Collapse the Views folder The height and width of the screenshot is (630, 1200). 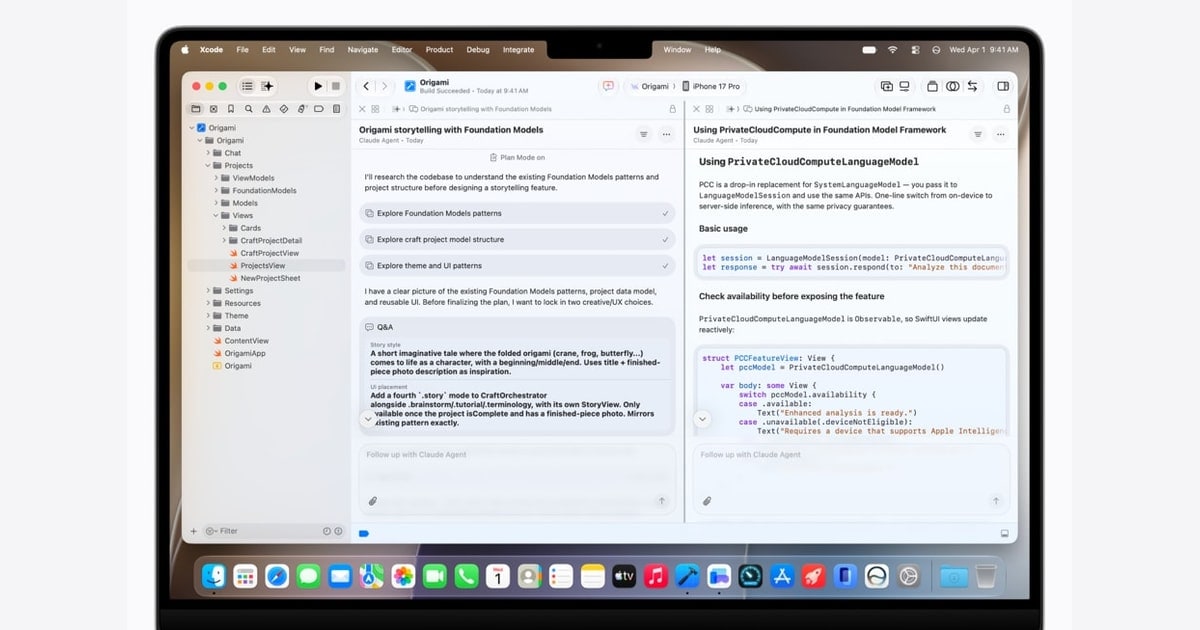tap(217, 215)
